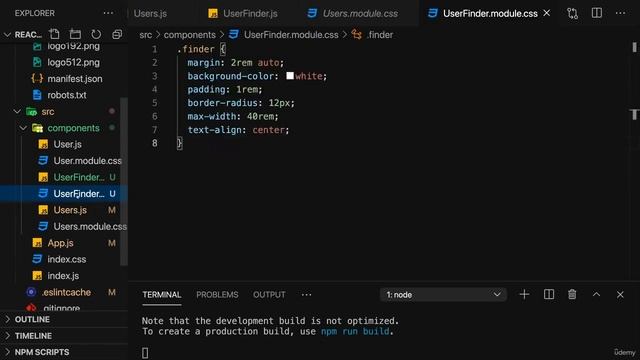Close the terminal panel
640x360 pixels.
tap(620, 294)
